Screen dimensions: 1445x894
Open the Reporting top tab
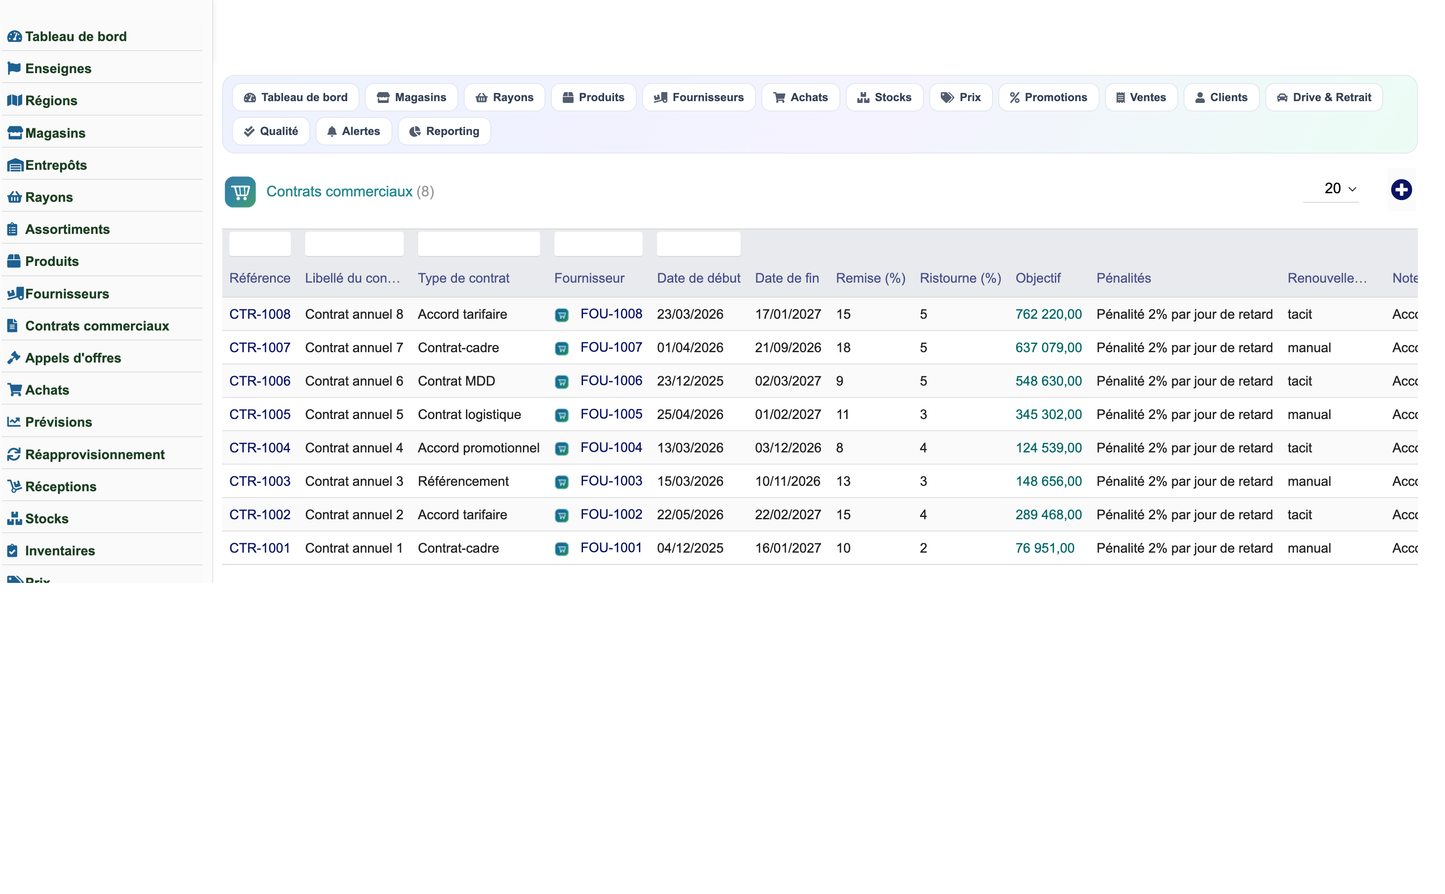coord(444,131)
